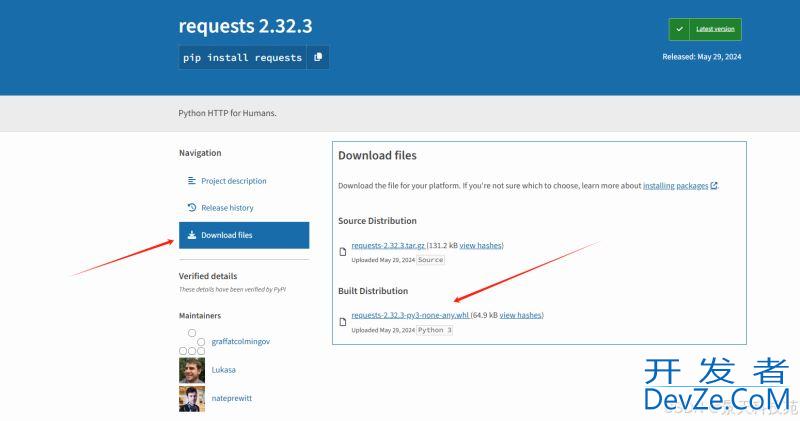800x421 pixels.
Task: Click the Verified details heading
Action: point(208,276)
